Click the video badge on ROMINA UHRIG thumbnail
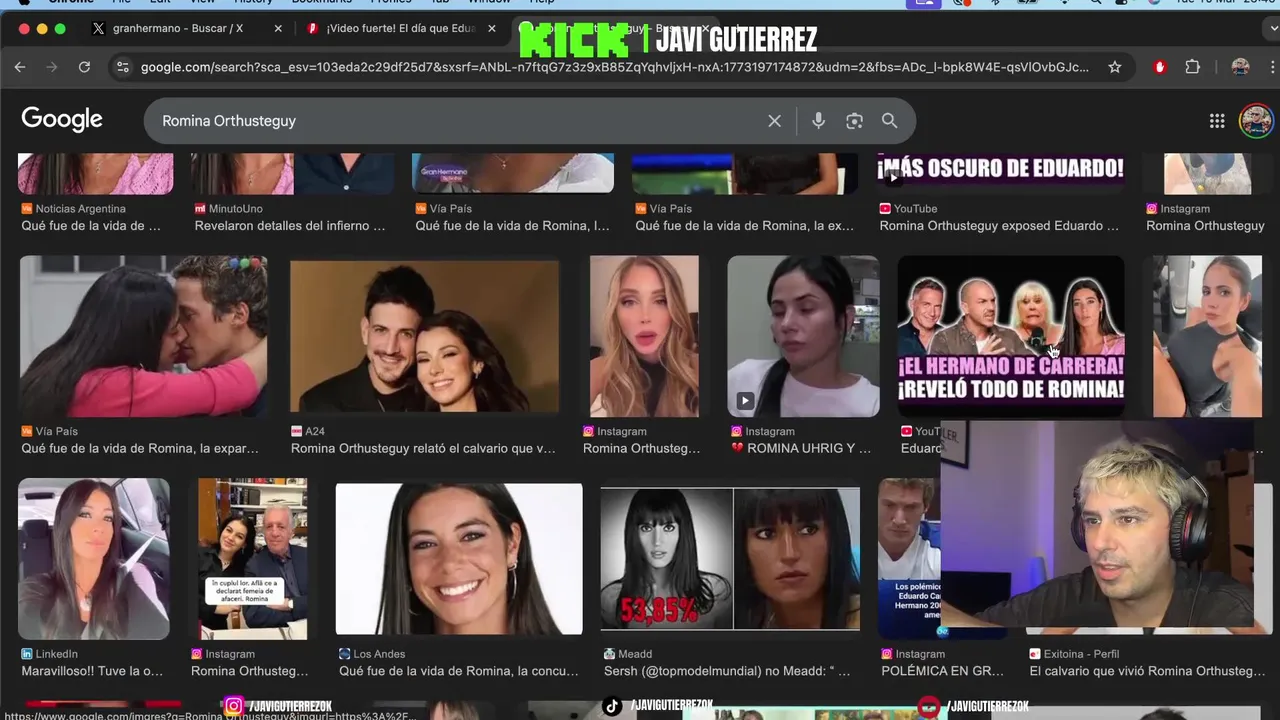 click(x=745, y=401)
